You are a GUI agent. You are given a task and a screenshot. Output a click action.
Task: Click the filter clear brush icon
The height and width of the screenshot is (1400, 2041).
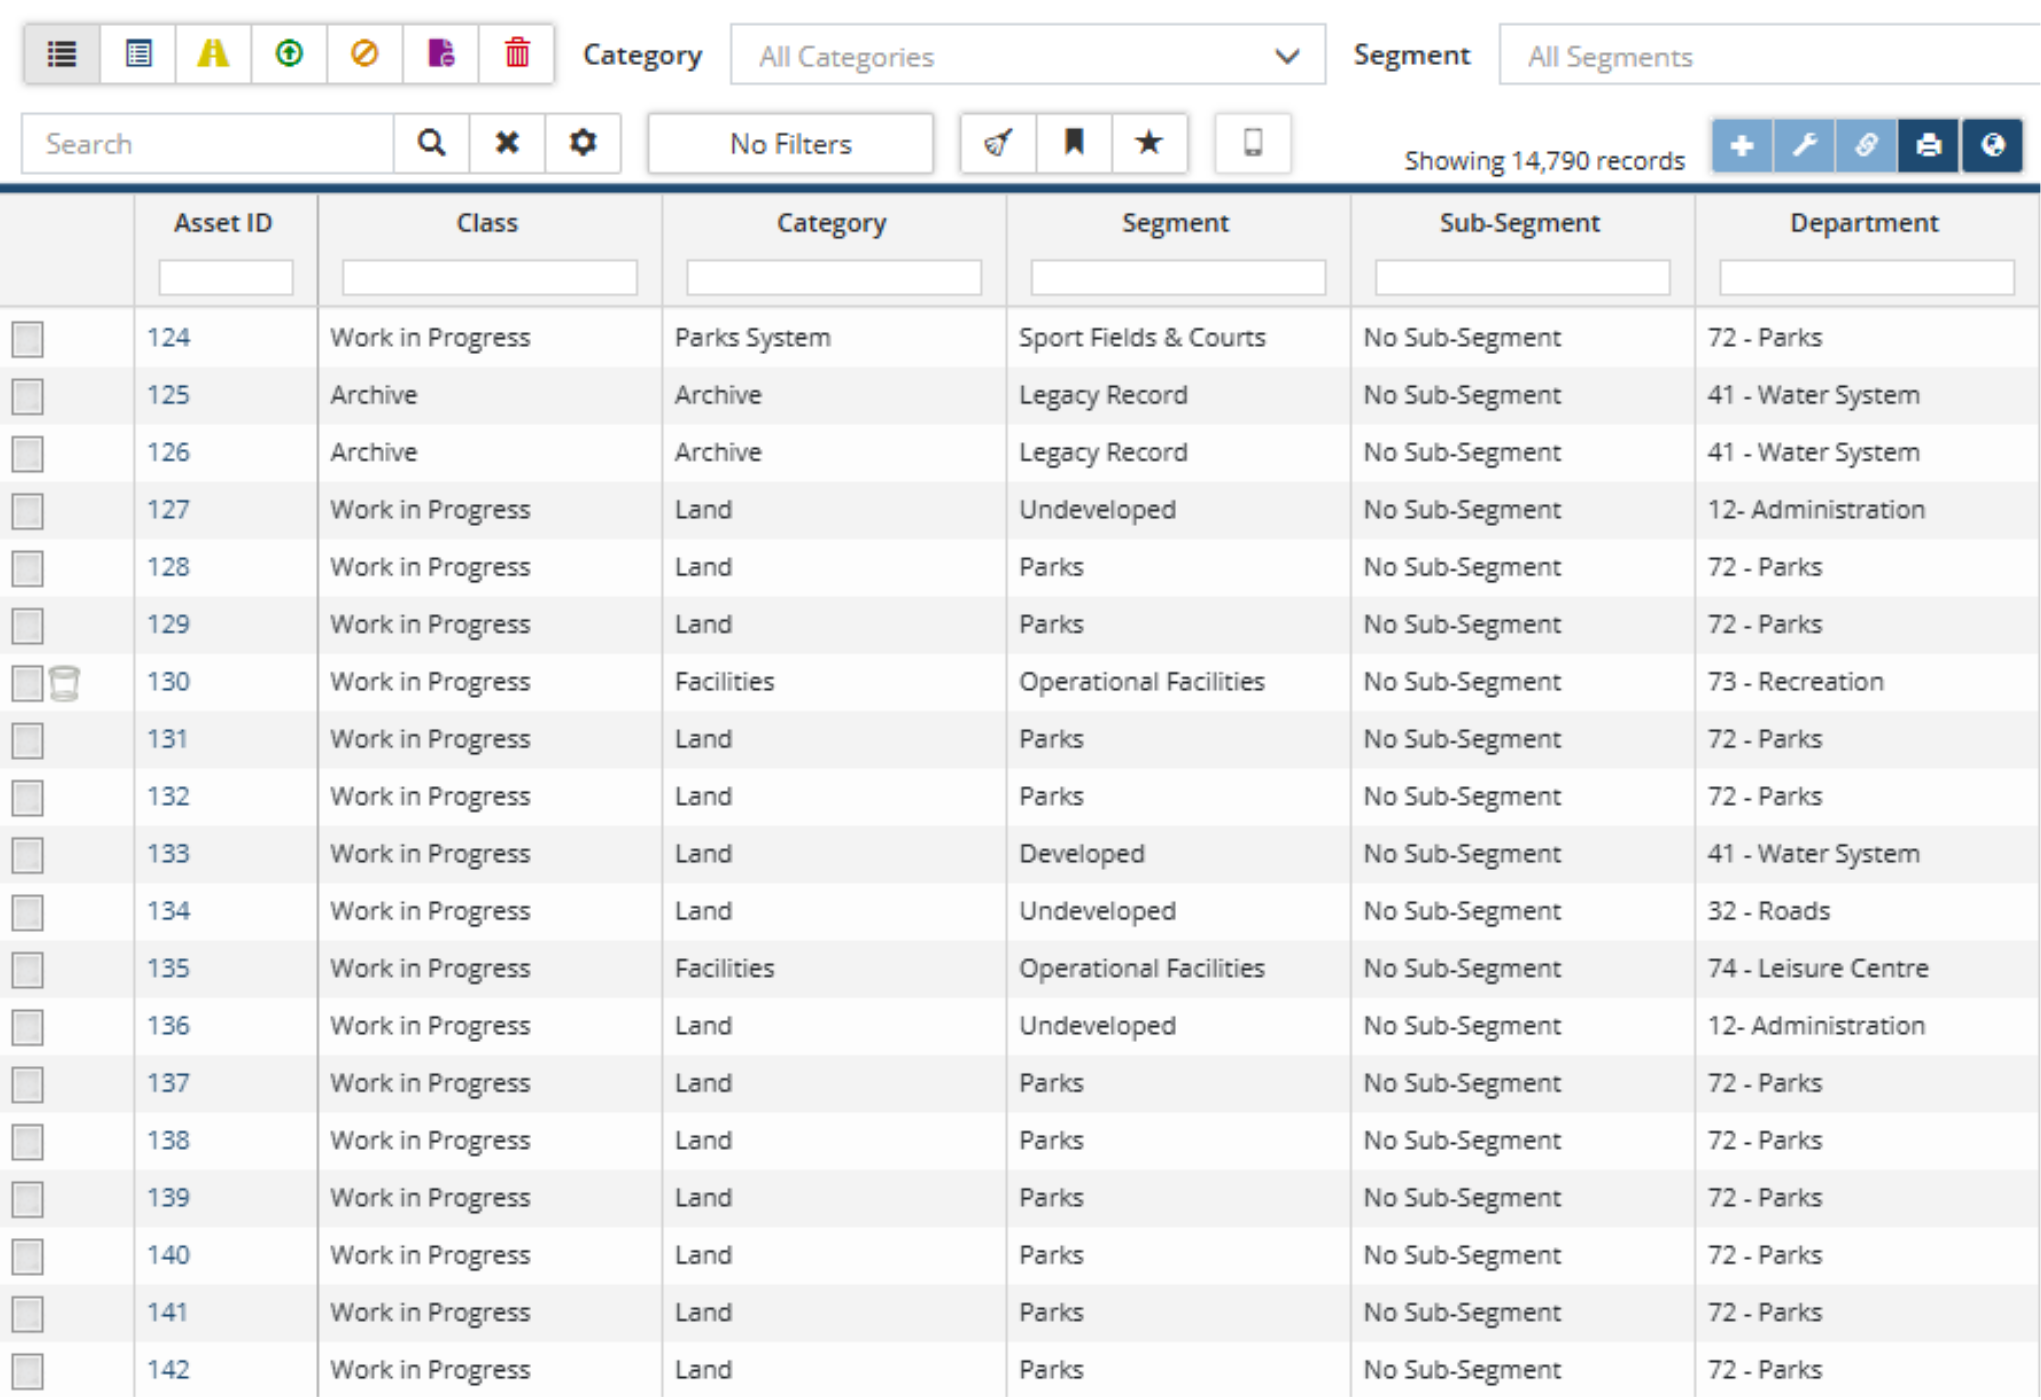pos(998,143)
